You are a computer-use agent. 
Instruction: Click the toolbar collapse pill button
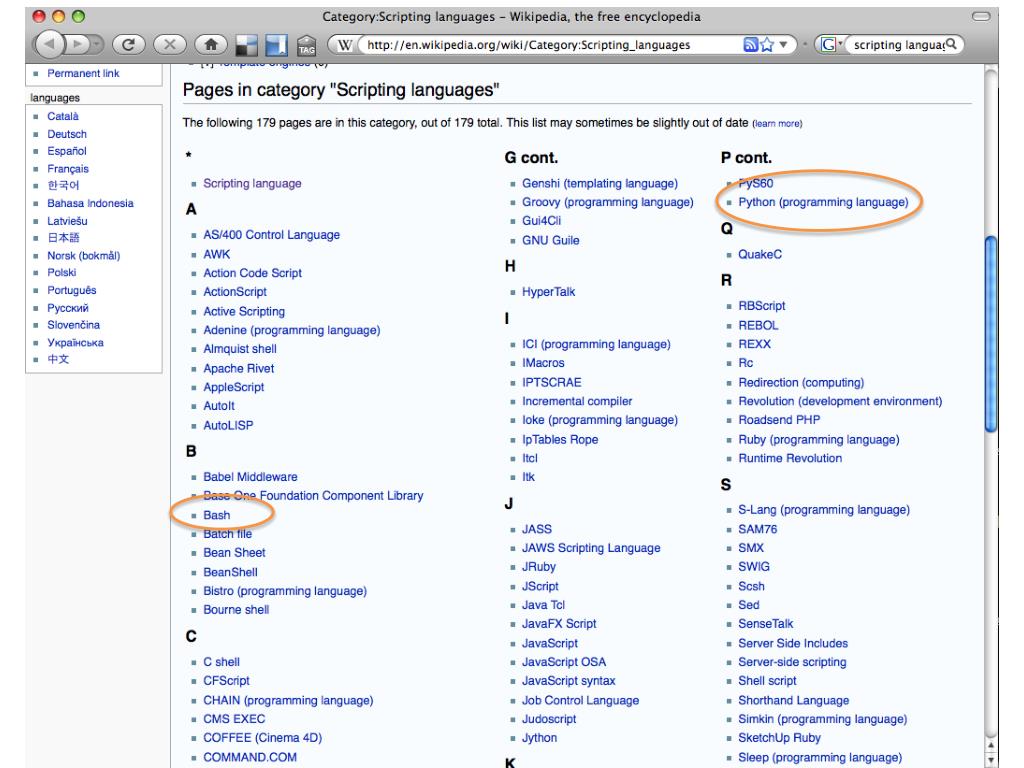(x=981, y=16)
